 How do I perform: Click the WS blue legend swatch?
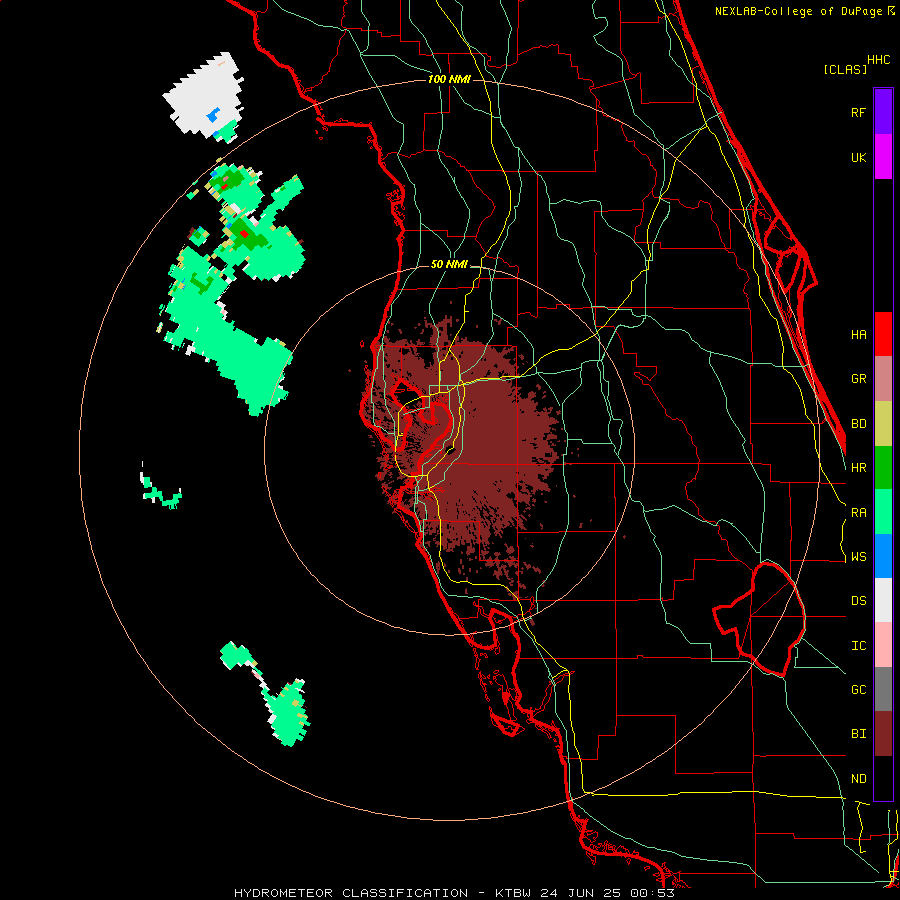click(x=883, y=556)
